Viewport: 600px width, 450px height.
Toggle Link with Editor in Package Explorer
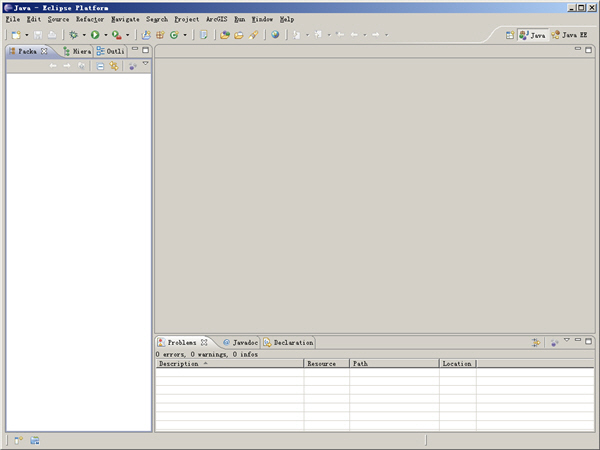(x=114, y=66)
